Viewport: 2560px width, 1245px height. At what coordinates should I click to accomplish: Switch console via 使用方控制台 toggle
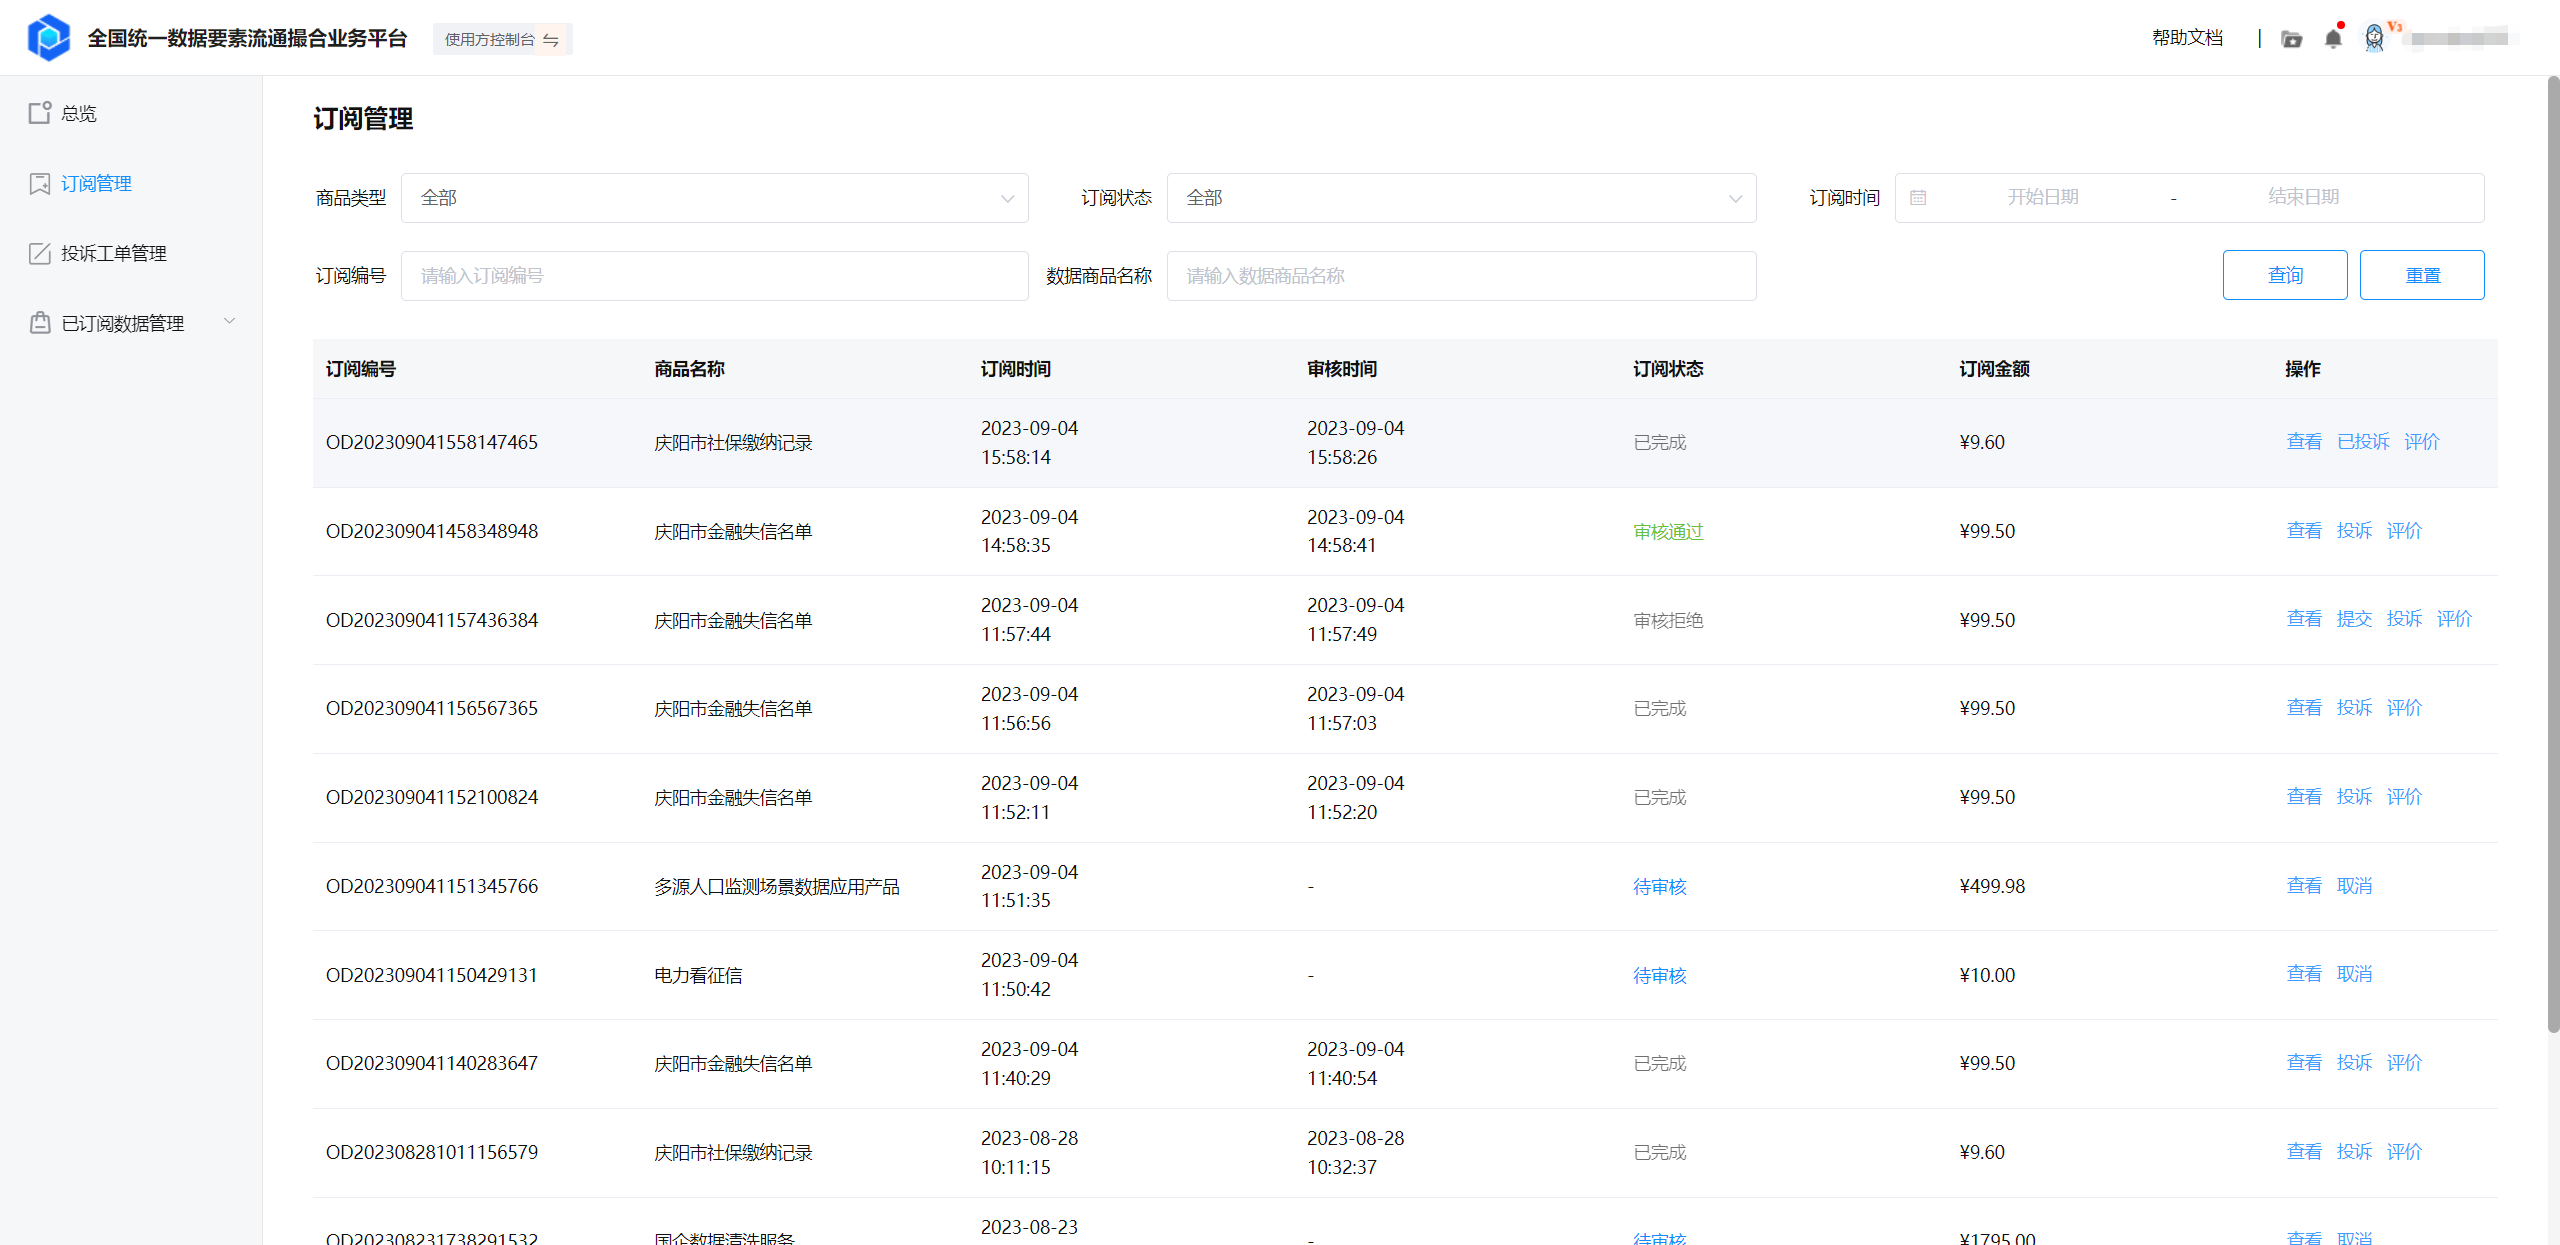pyautogui.click(x=502, y=39)
